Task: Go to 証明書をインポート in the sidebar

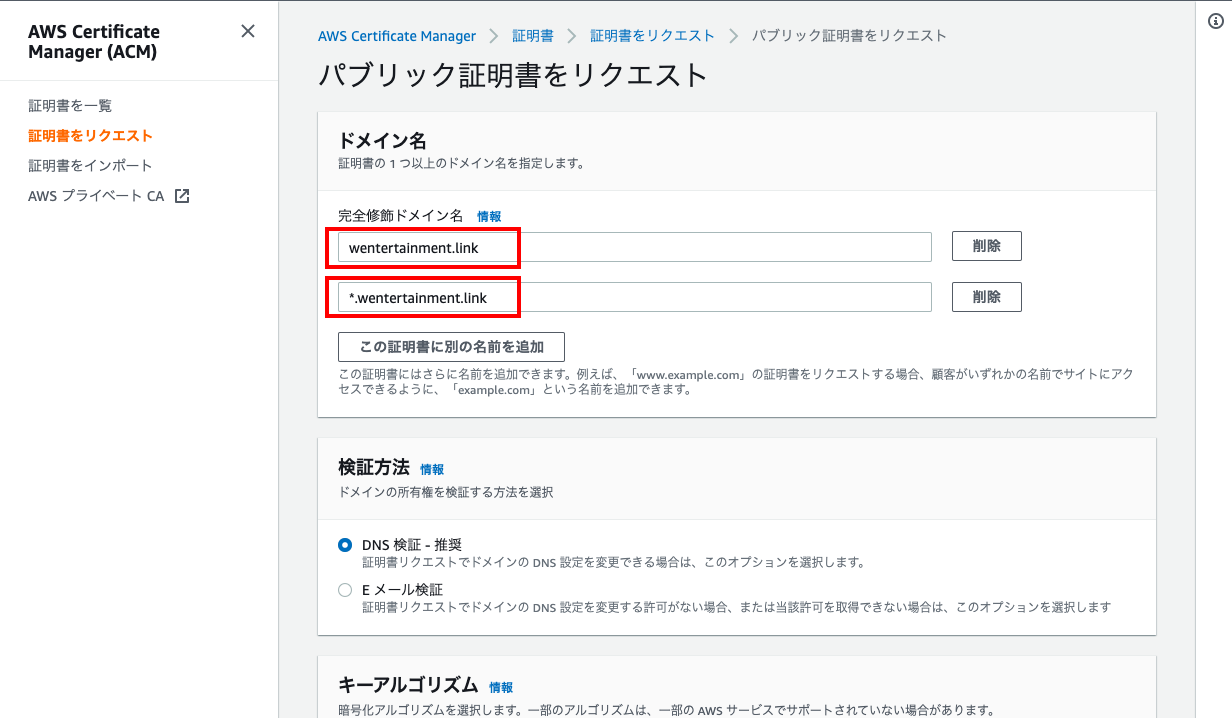Action: coord(90,165)
